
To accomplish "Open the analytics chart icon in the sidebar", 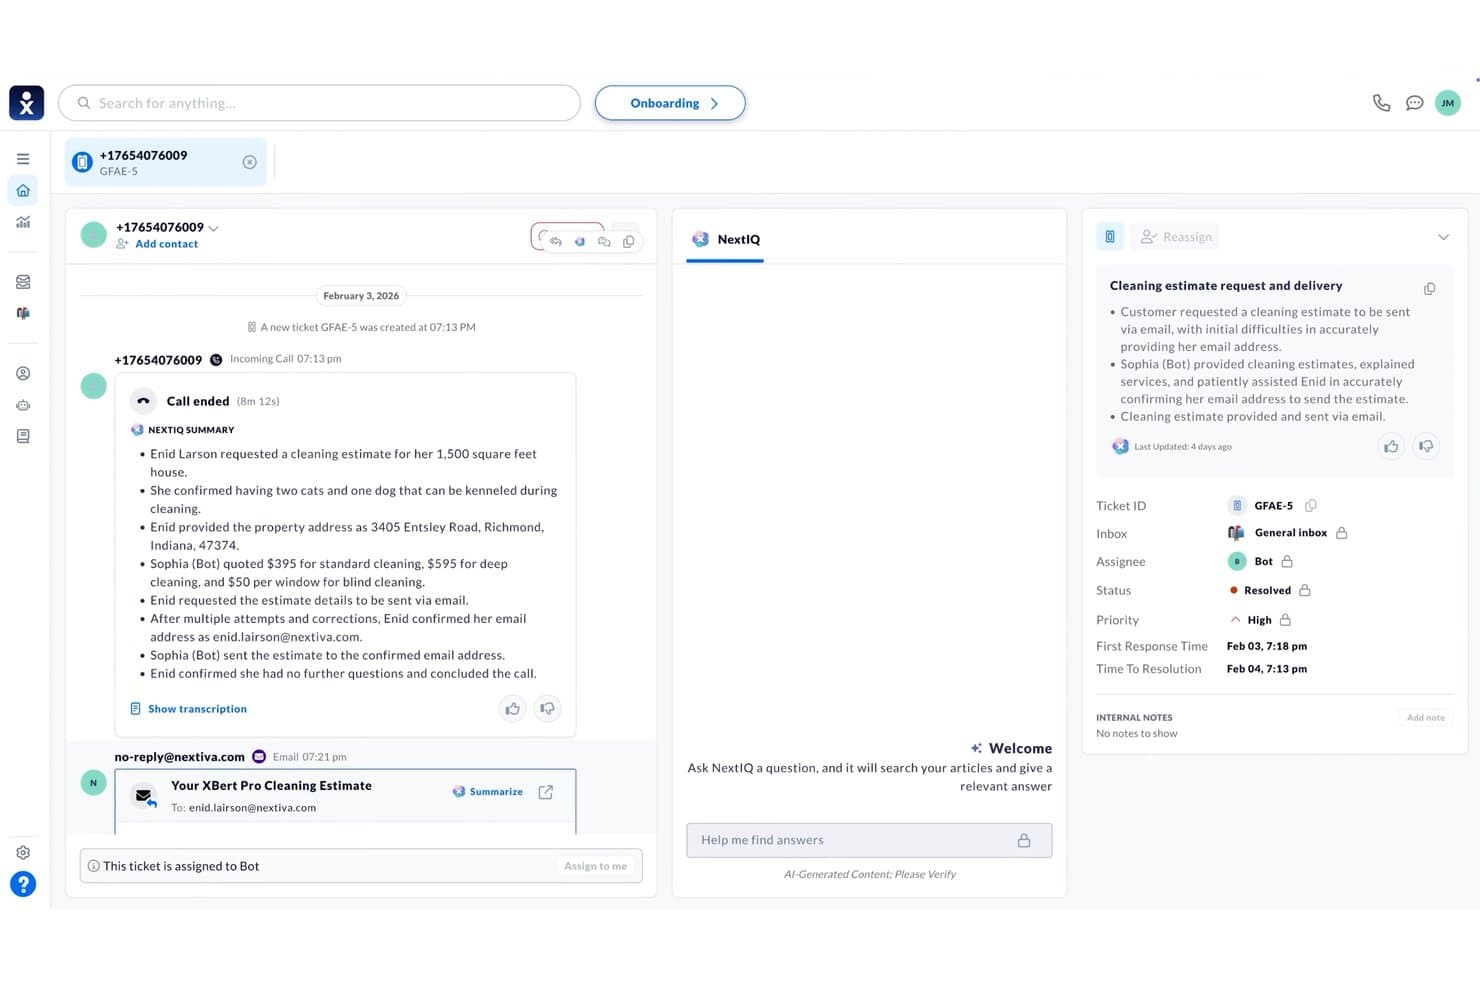I will click(x=23, y=222).
